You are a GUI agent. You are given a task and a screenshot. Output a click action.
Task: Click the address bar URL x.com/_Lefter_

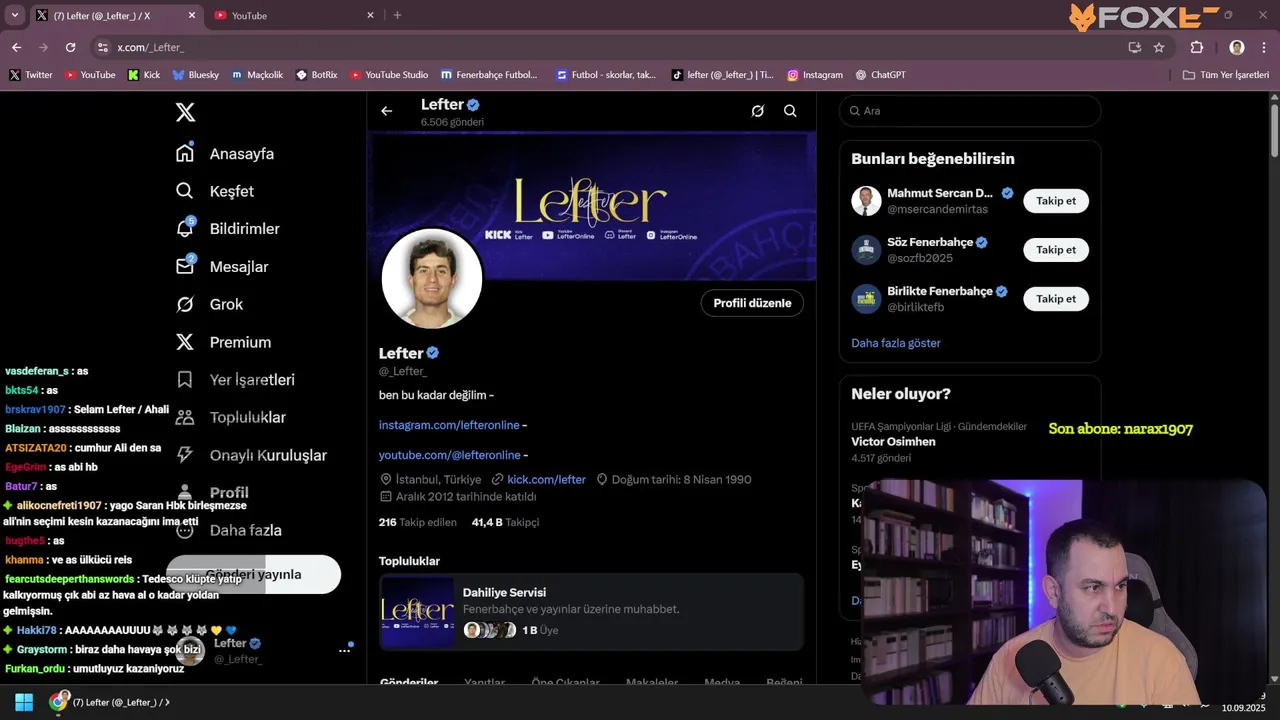coord(150,47)
